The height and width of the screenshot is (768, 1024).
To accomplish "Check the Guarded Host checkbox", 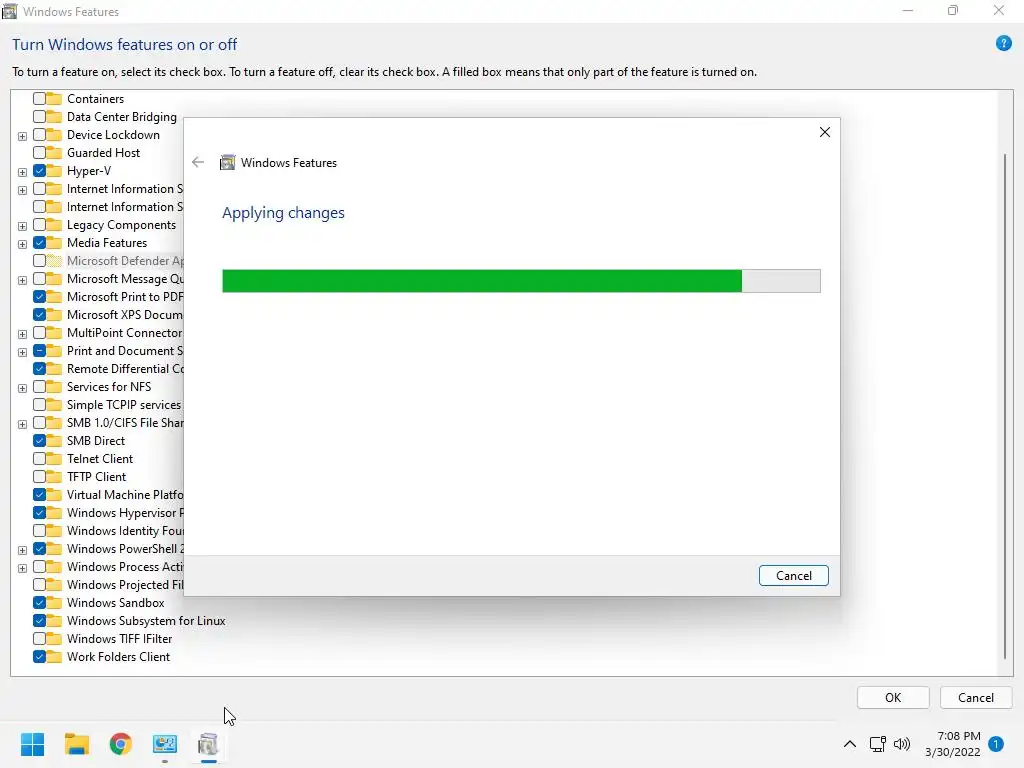I will [39, 153].
